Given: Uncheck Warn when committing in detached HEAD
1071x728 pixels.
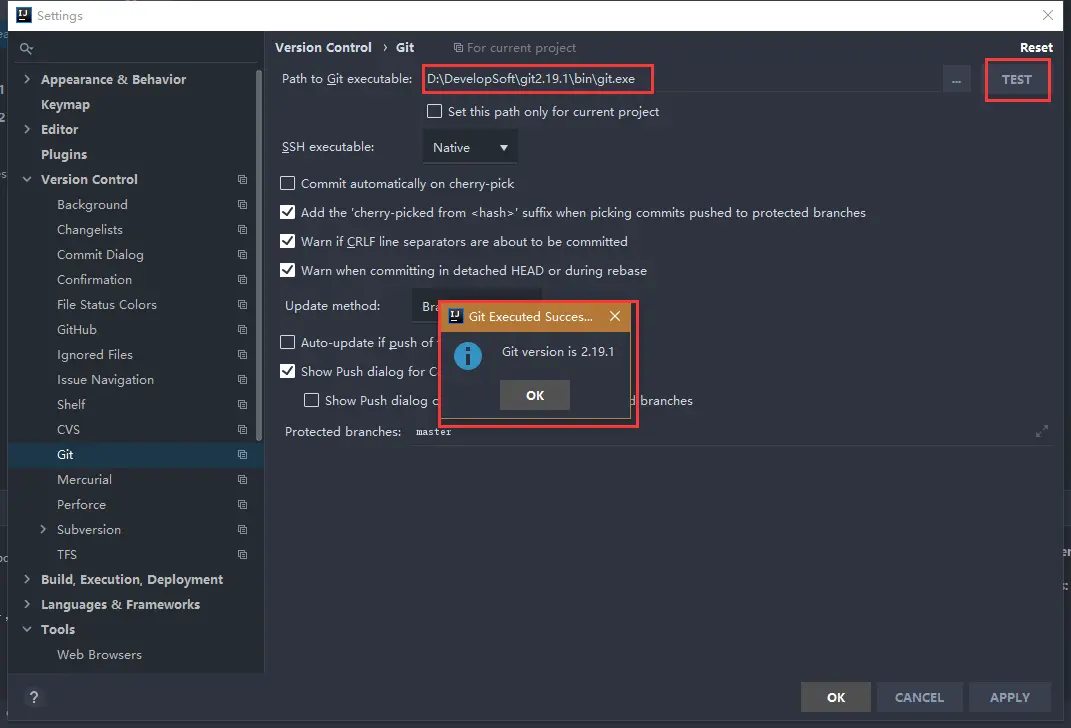Looking at the screenshot, I should coord(288,270).
